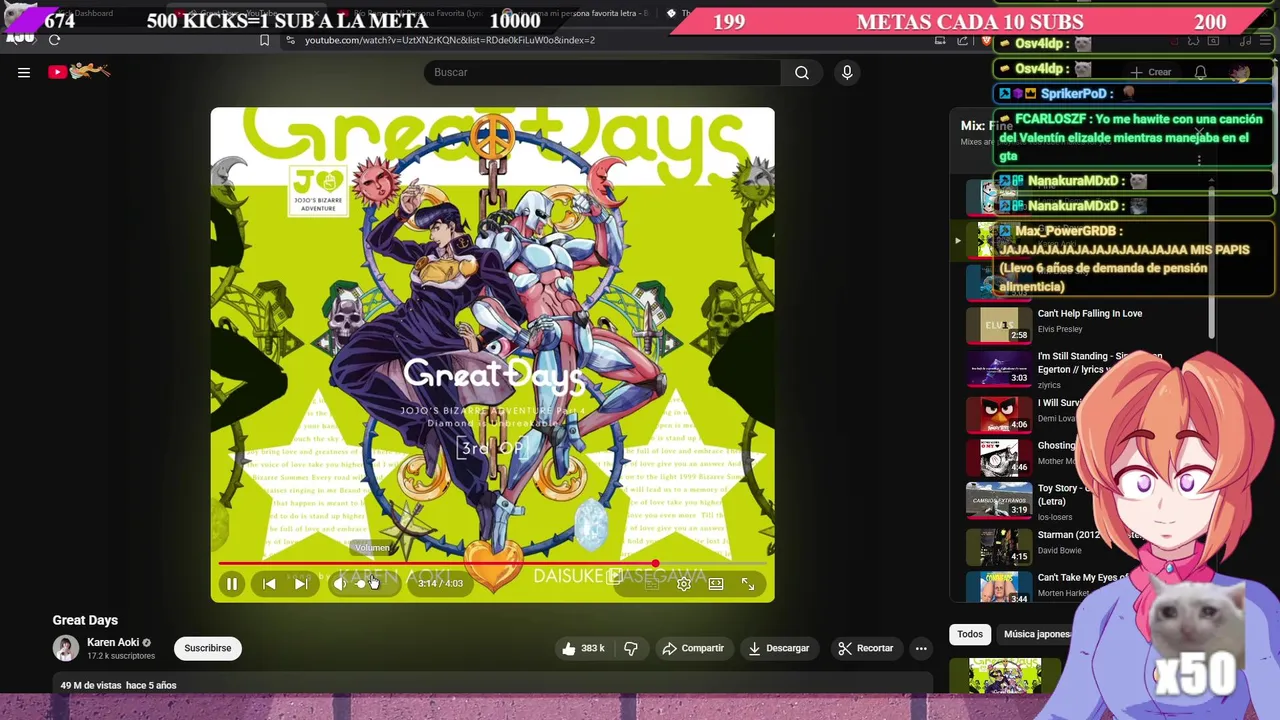
Task: Open I Will Survive Angry Birds thumbnail
Action: point(998,413)
